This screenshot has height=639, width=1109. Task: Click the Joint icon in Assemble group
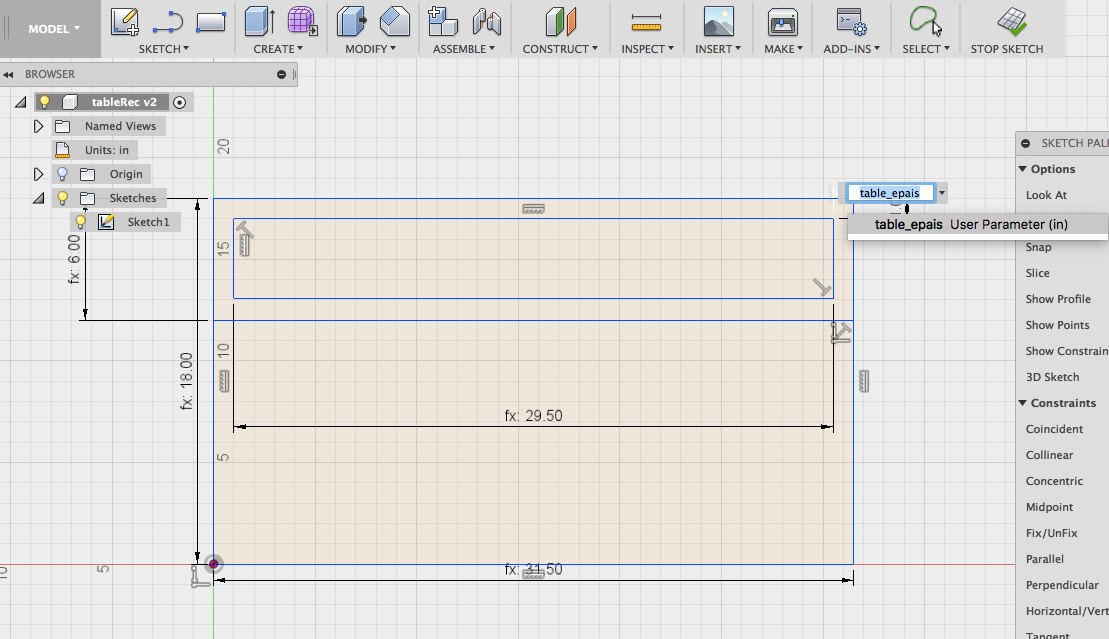487,22
